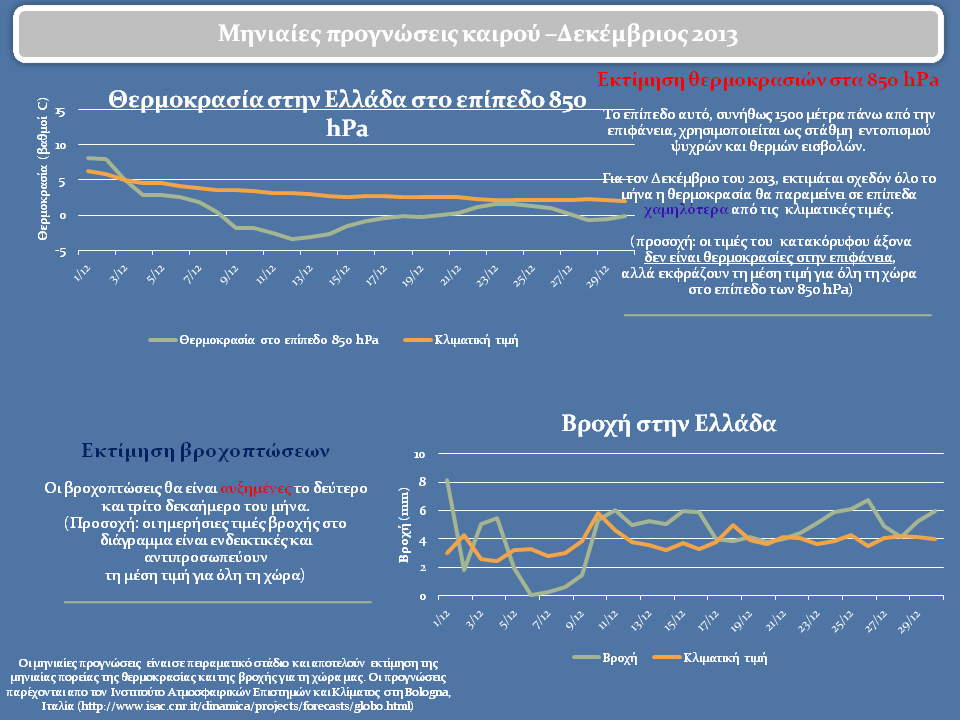Click the line 'στο επίπεδο των 850 hPa)'
Viewport: 960px width, 720px height.
tap(770, 289)
